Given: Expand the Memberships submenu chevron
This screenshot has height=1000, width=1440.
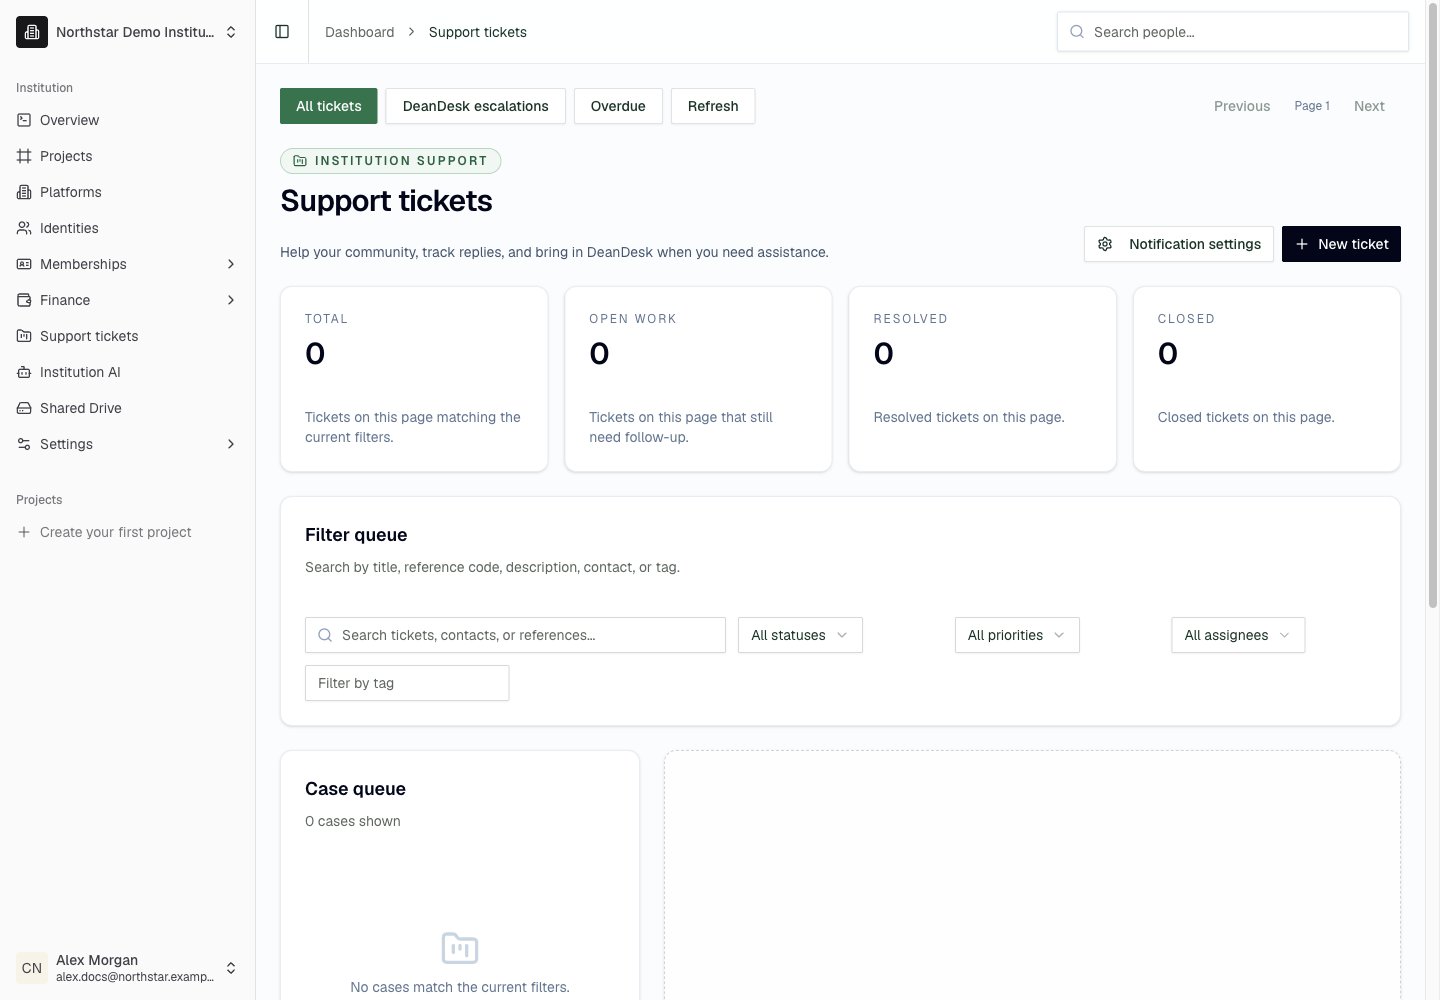Looking at the screenshot, I should click(231, 264).
